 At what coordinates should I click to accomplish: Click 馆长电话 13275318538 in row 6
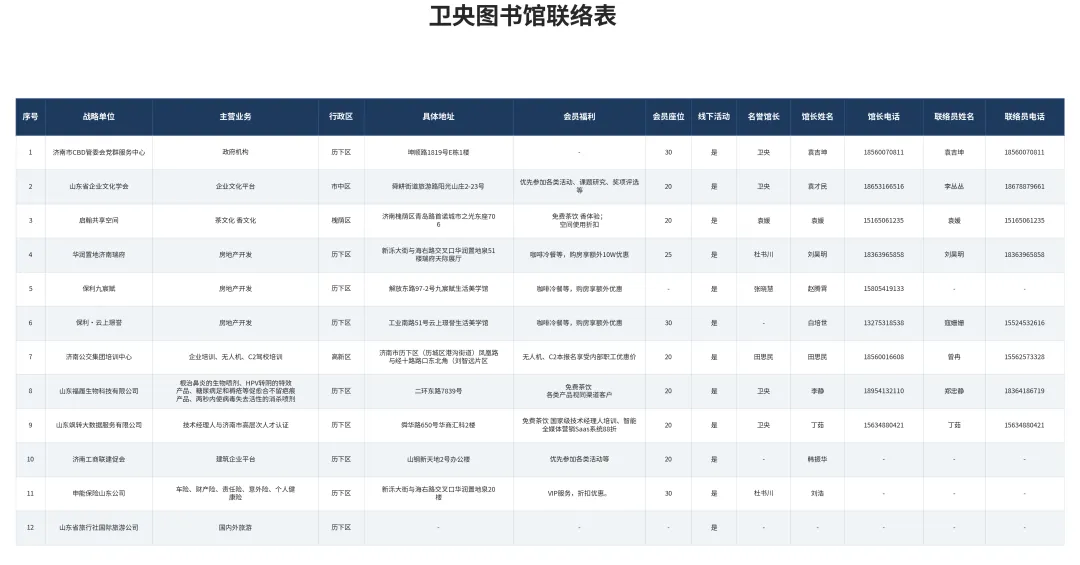point(883,322)
